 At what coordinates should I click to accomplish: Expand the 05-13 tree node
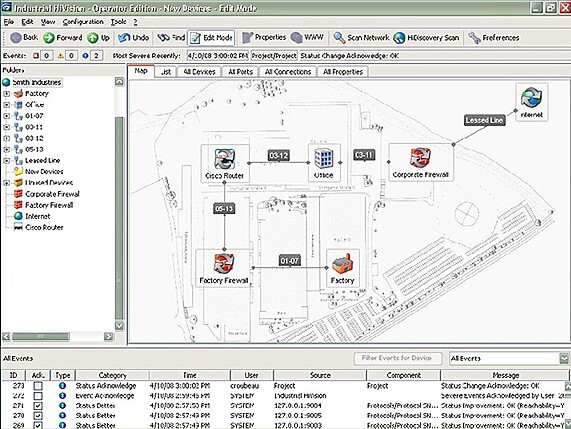pos(7,150)
